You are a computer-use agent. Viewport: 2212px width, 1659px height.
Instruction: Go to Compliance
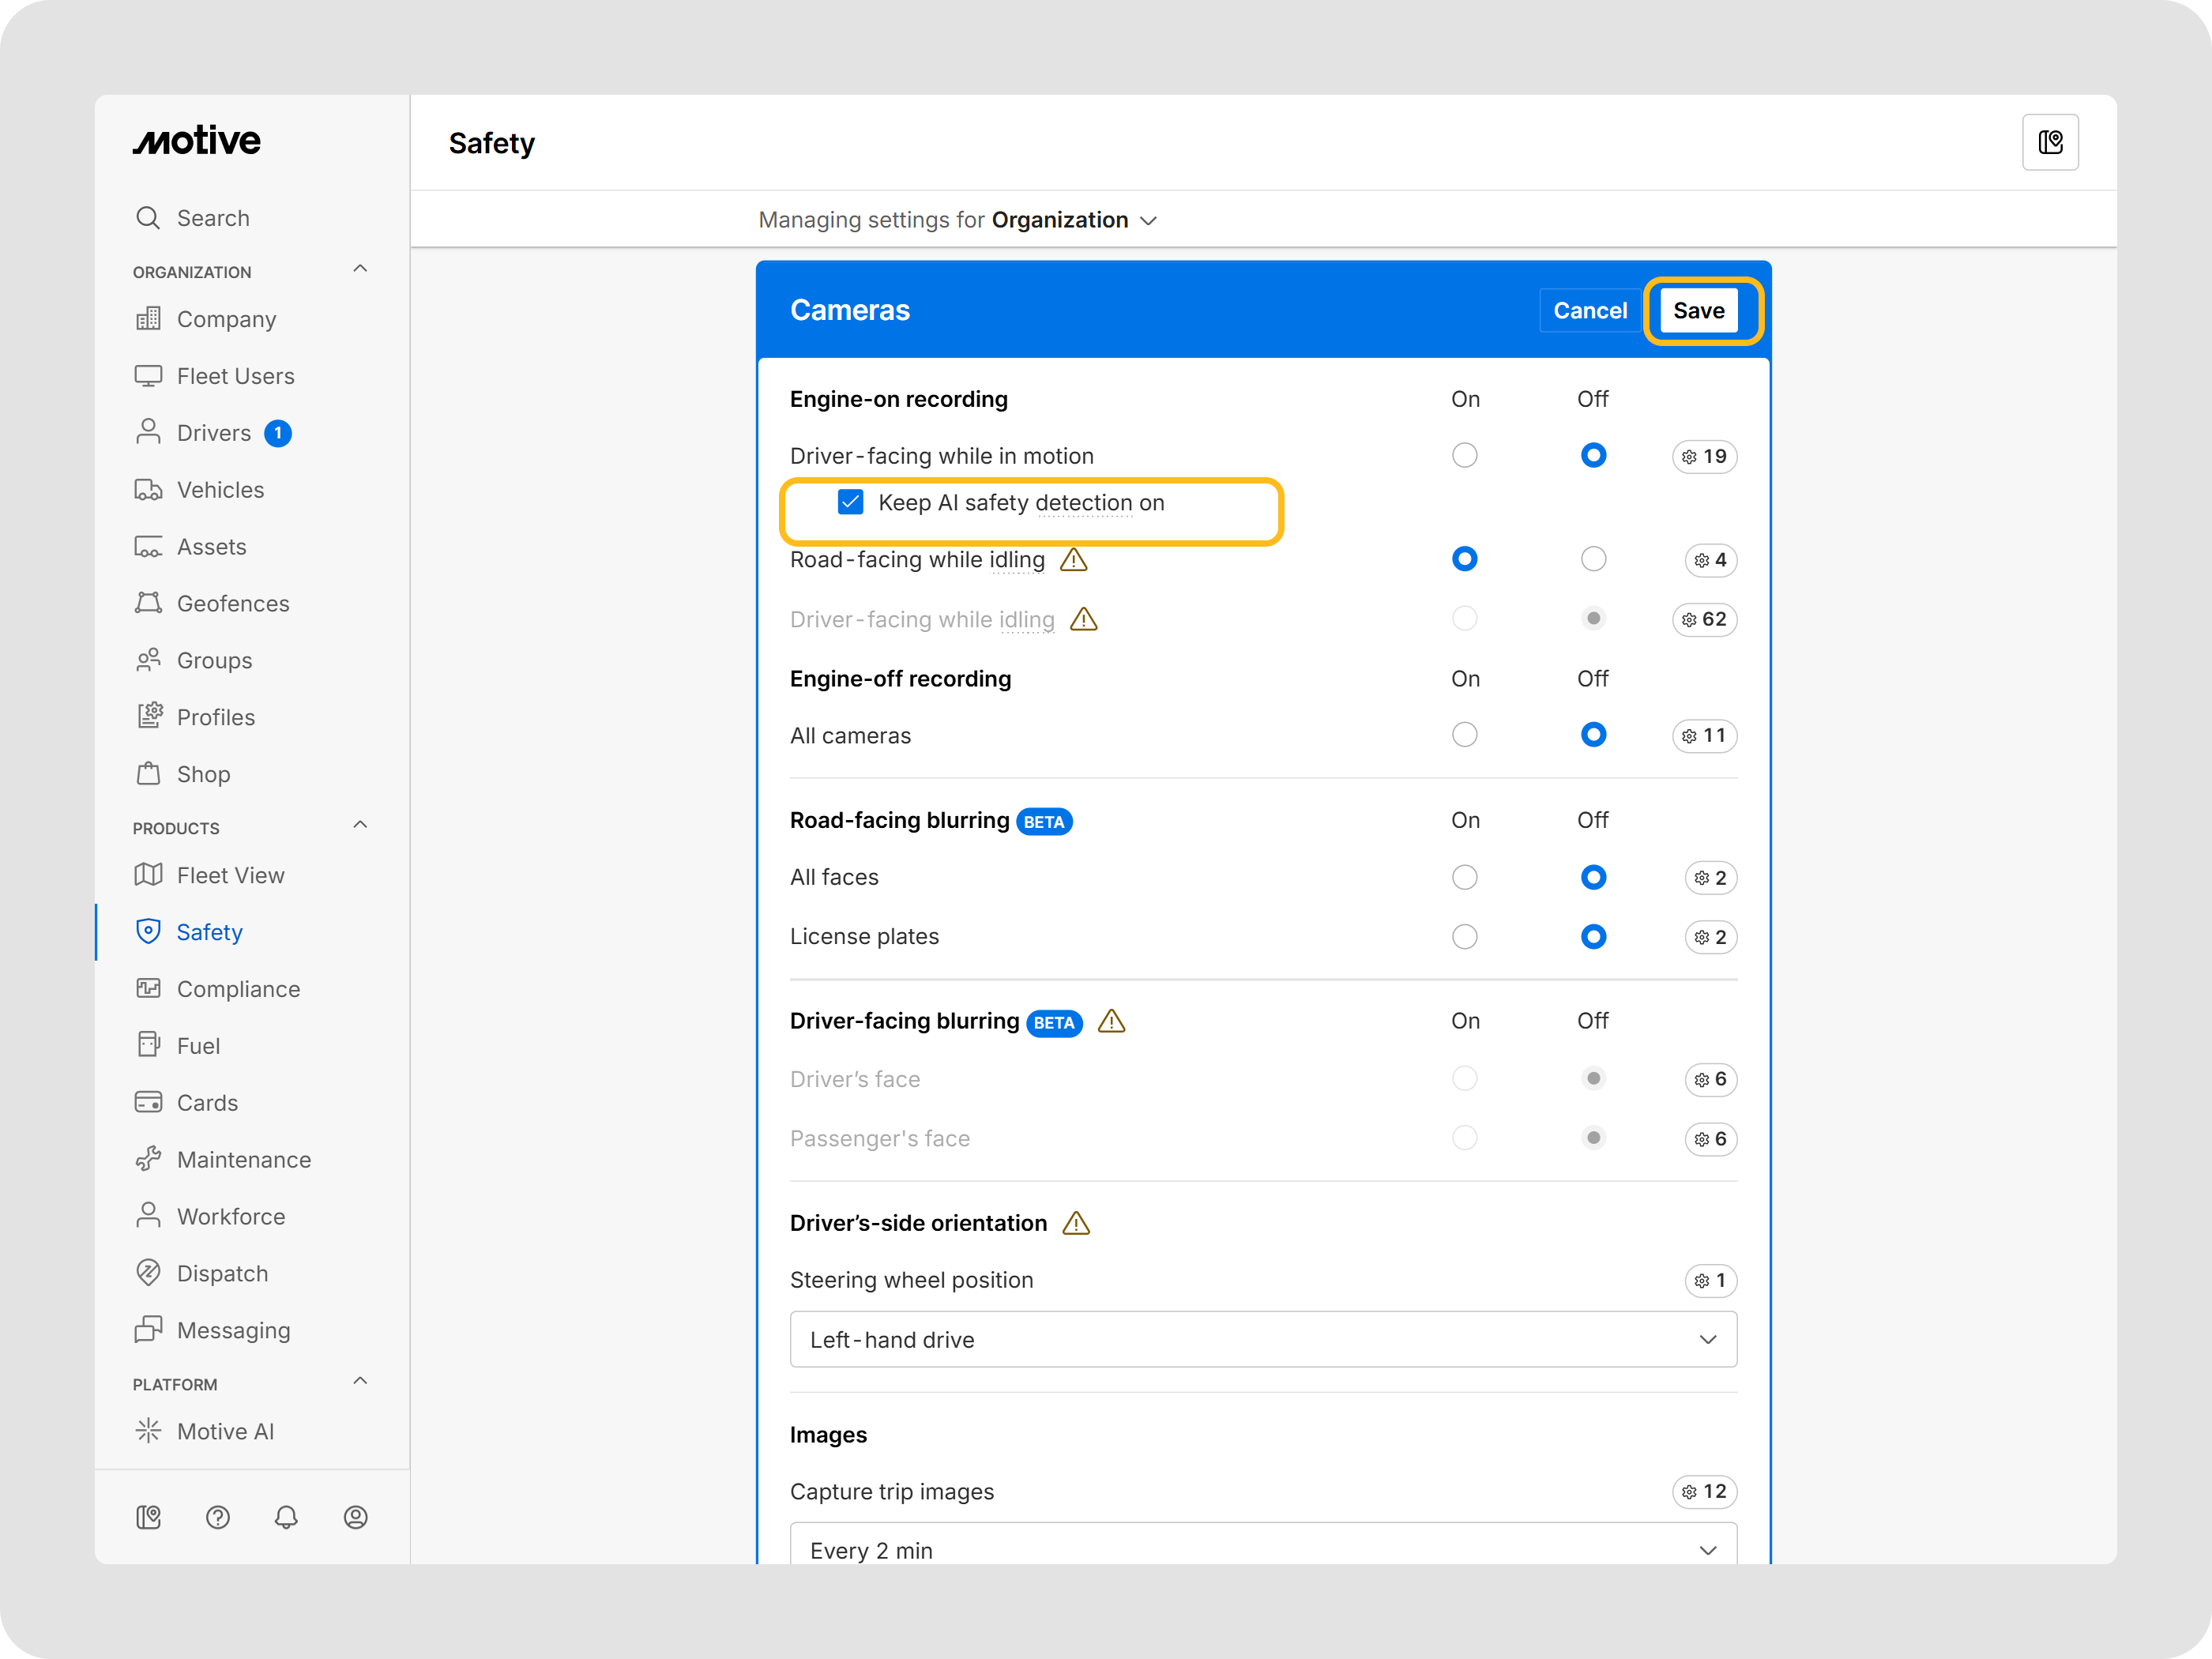coord(217,989)
